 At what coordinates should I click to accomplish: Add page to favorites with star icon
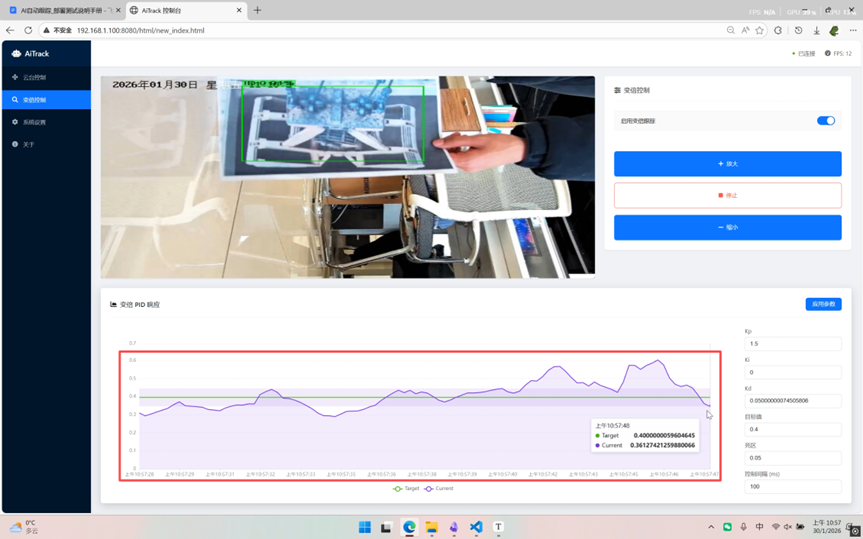click(760, 31)
